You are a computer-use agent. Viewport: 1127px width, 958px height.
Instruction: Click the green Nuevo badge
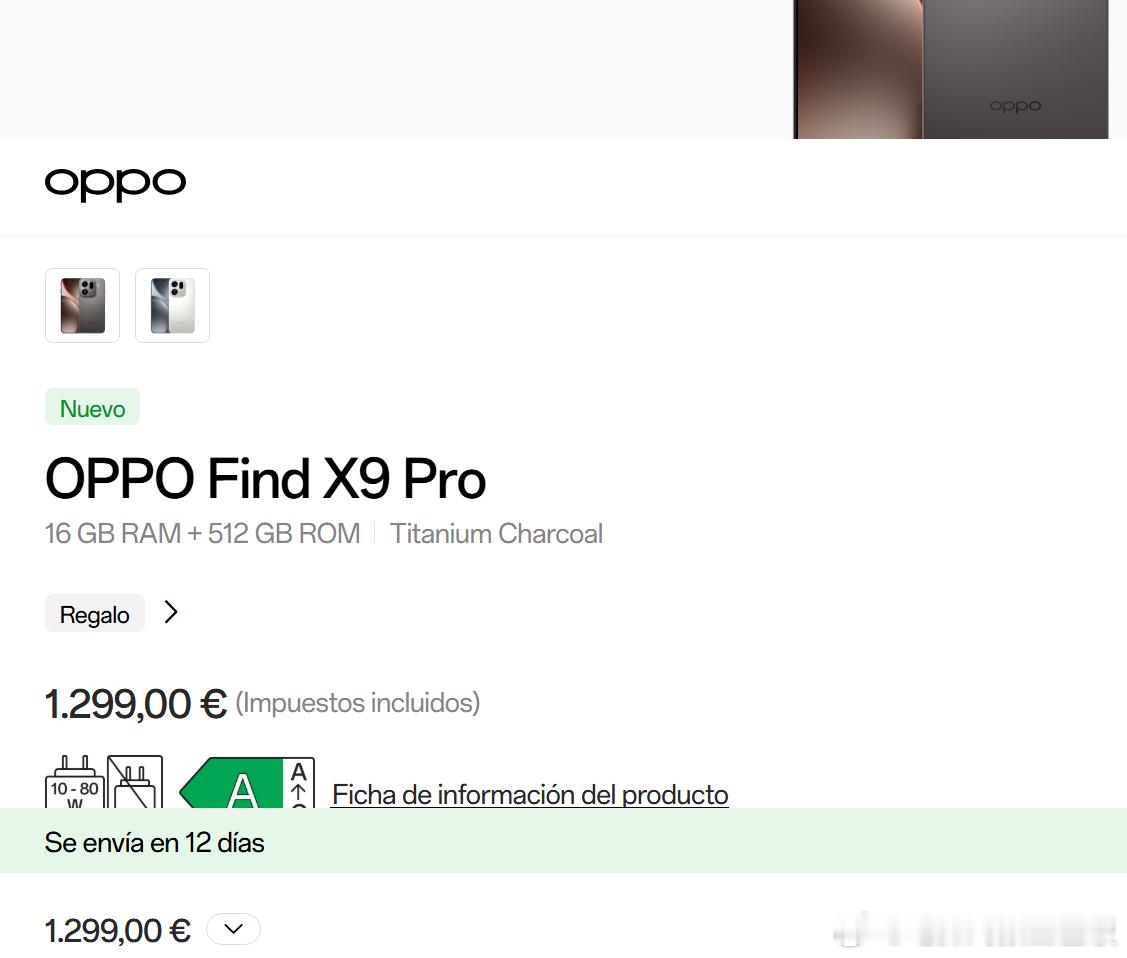(x=92, y=407)
